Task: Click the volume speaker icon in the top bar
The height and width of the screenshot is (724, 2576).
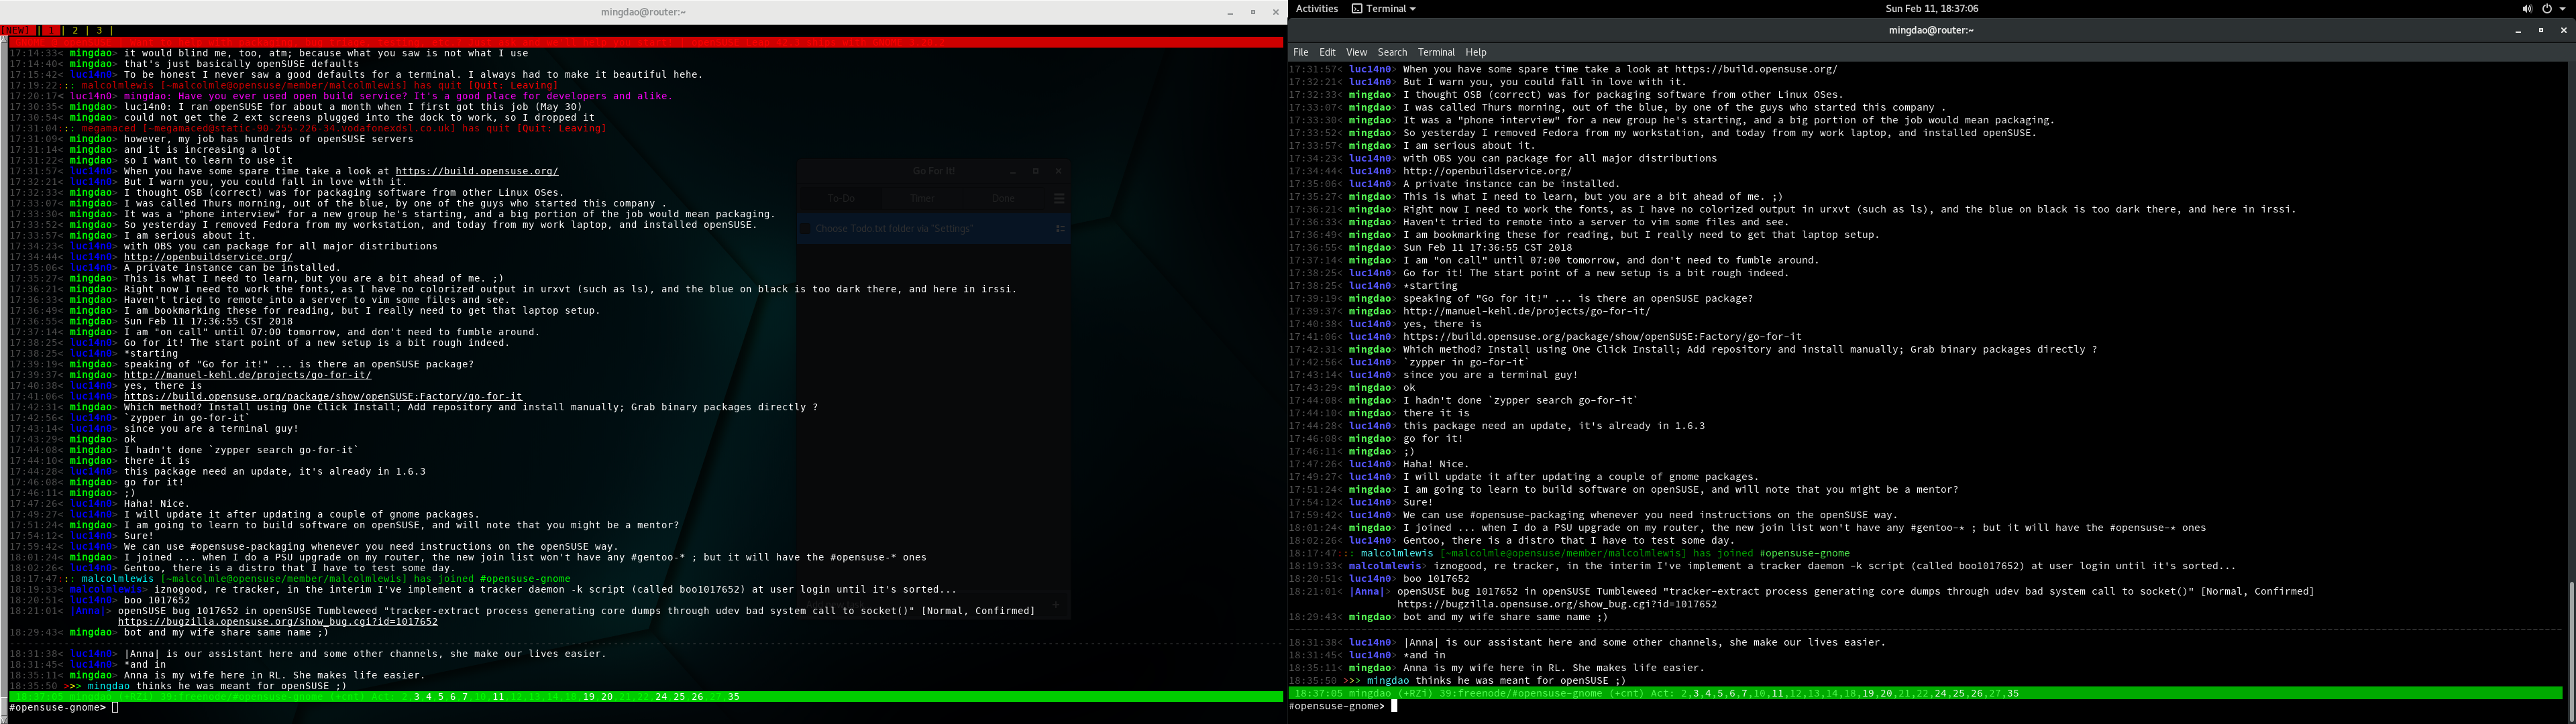Action: pos(2527,8)
